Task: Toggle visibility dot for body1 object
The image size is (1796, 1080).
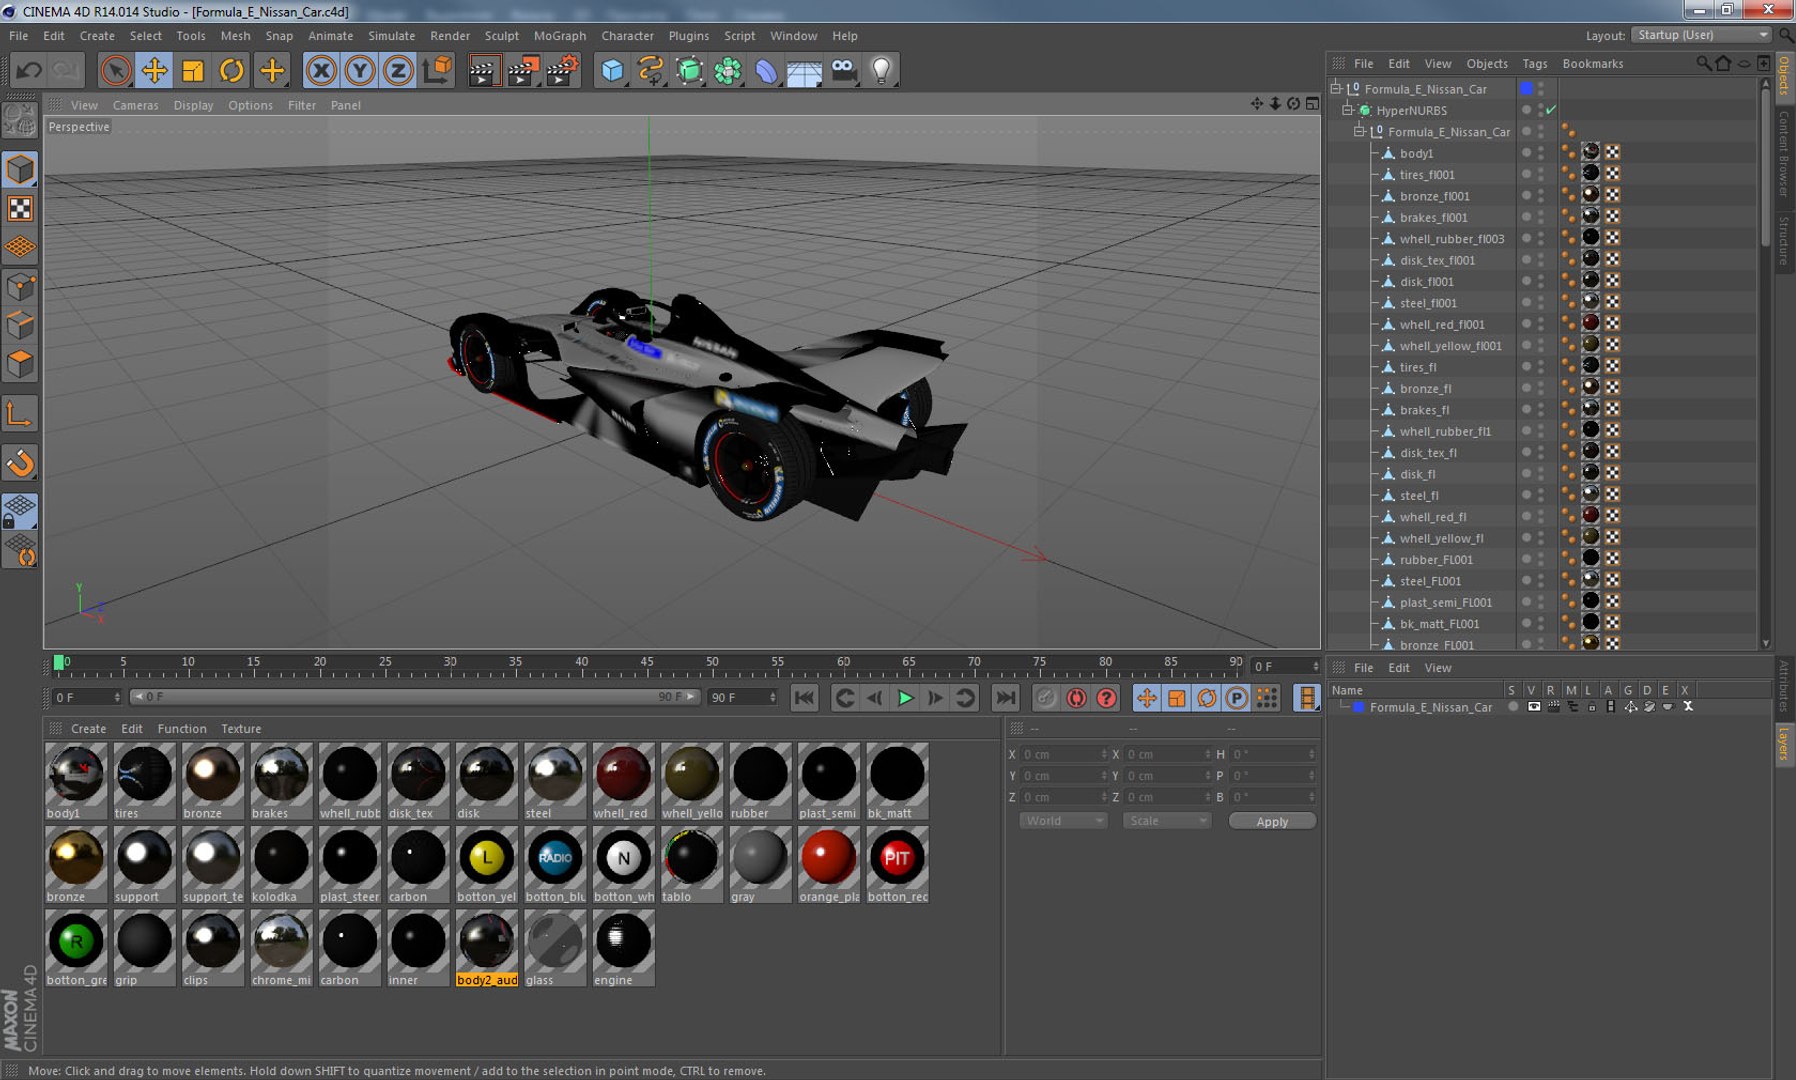Action: (1527, 153)
